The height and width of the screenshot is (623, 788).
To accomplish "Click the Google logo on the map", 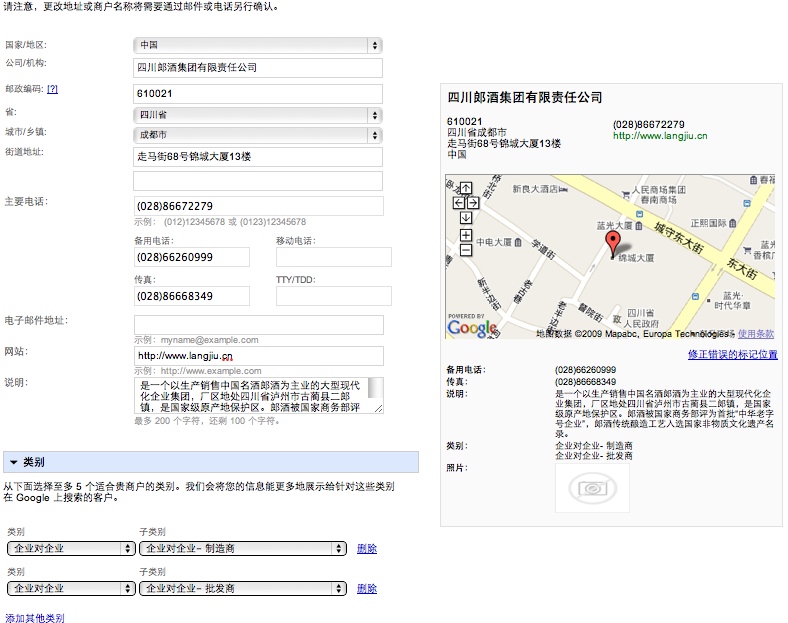I will pyautogui.click(x=472, y=327).
